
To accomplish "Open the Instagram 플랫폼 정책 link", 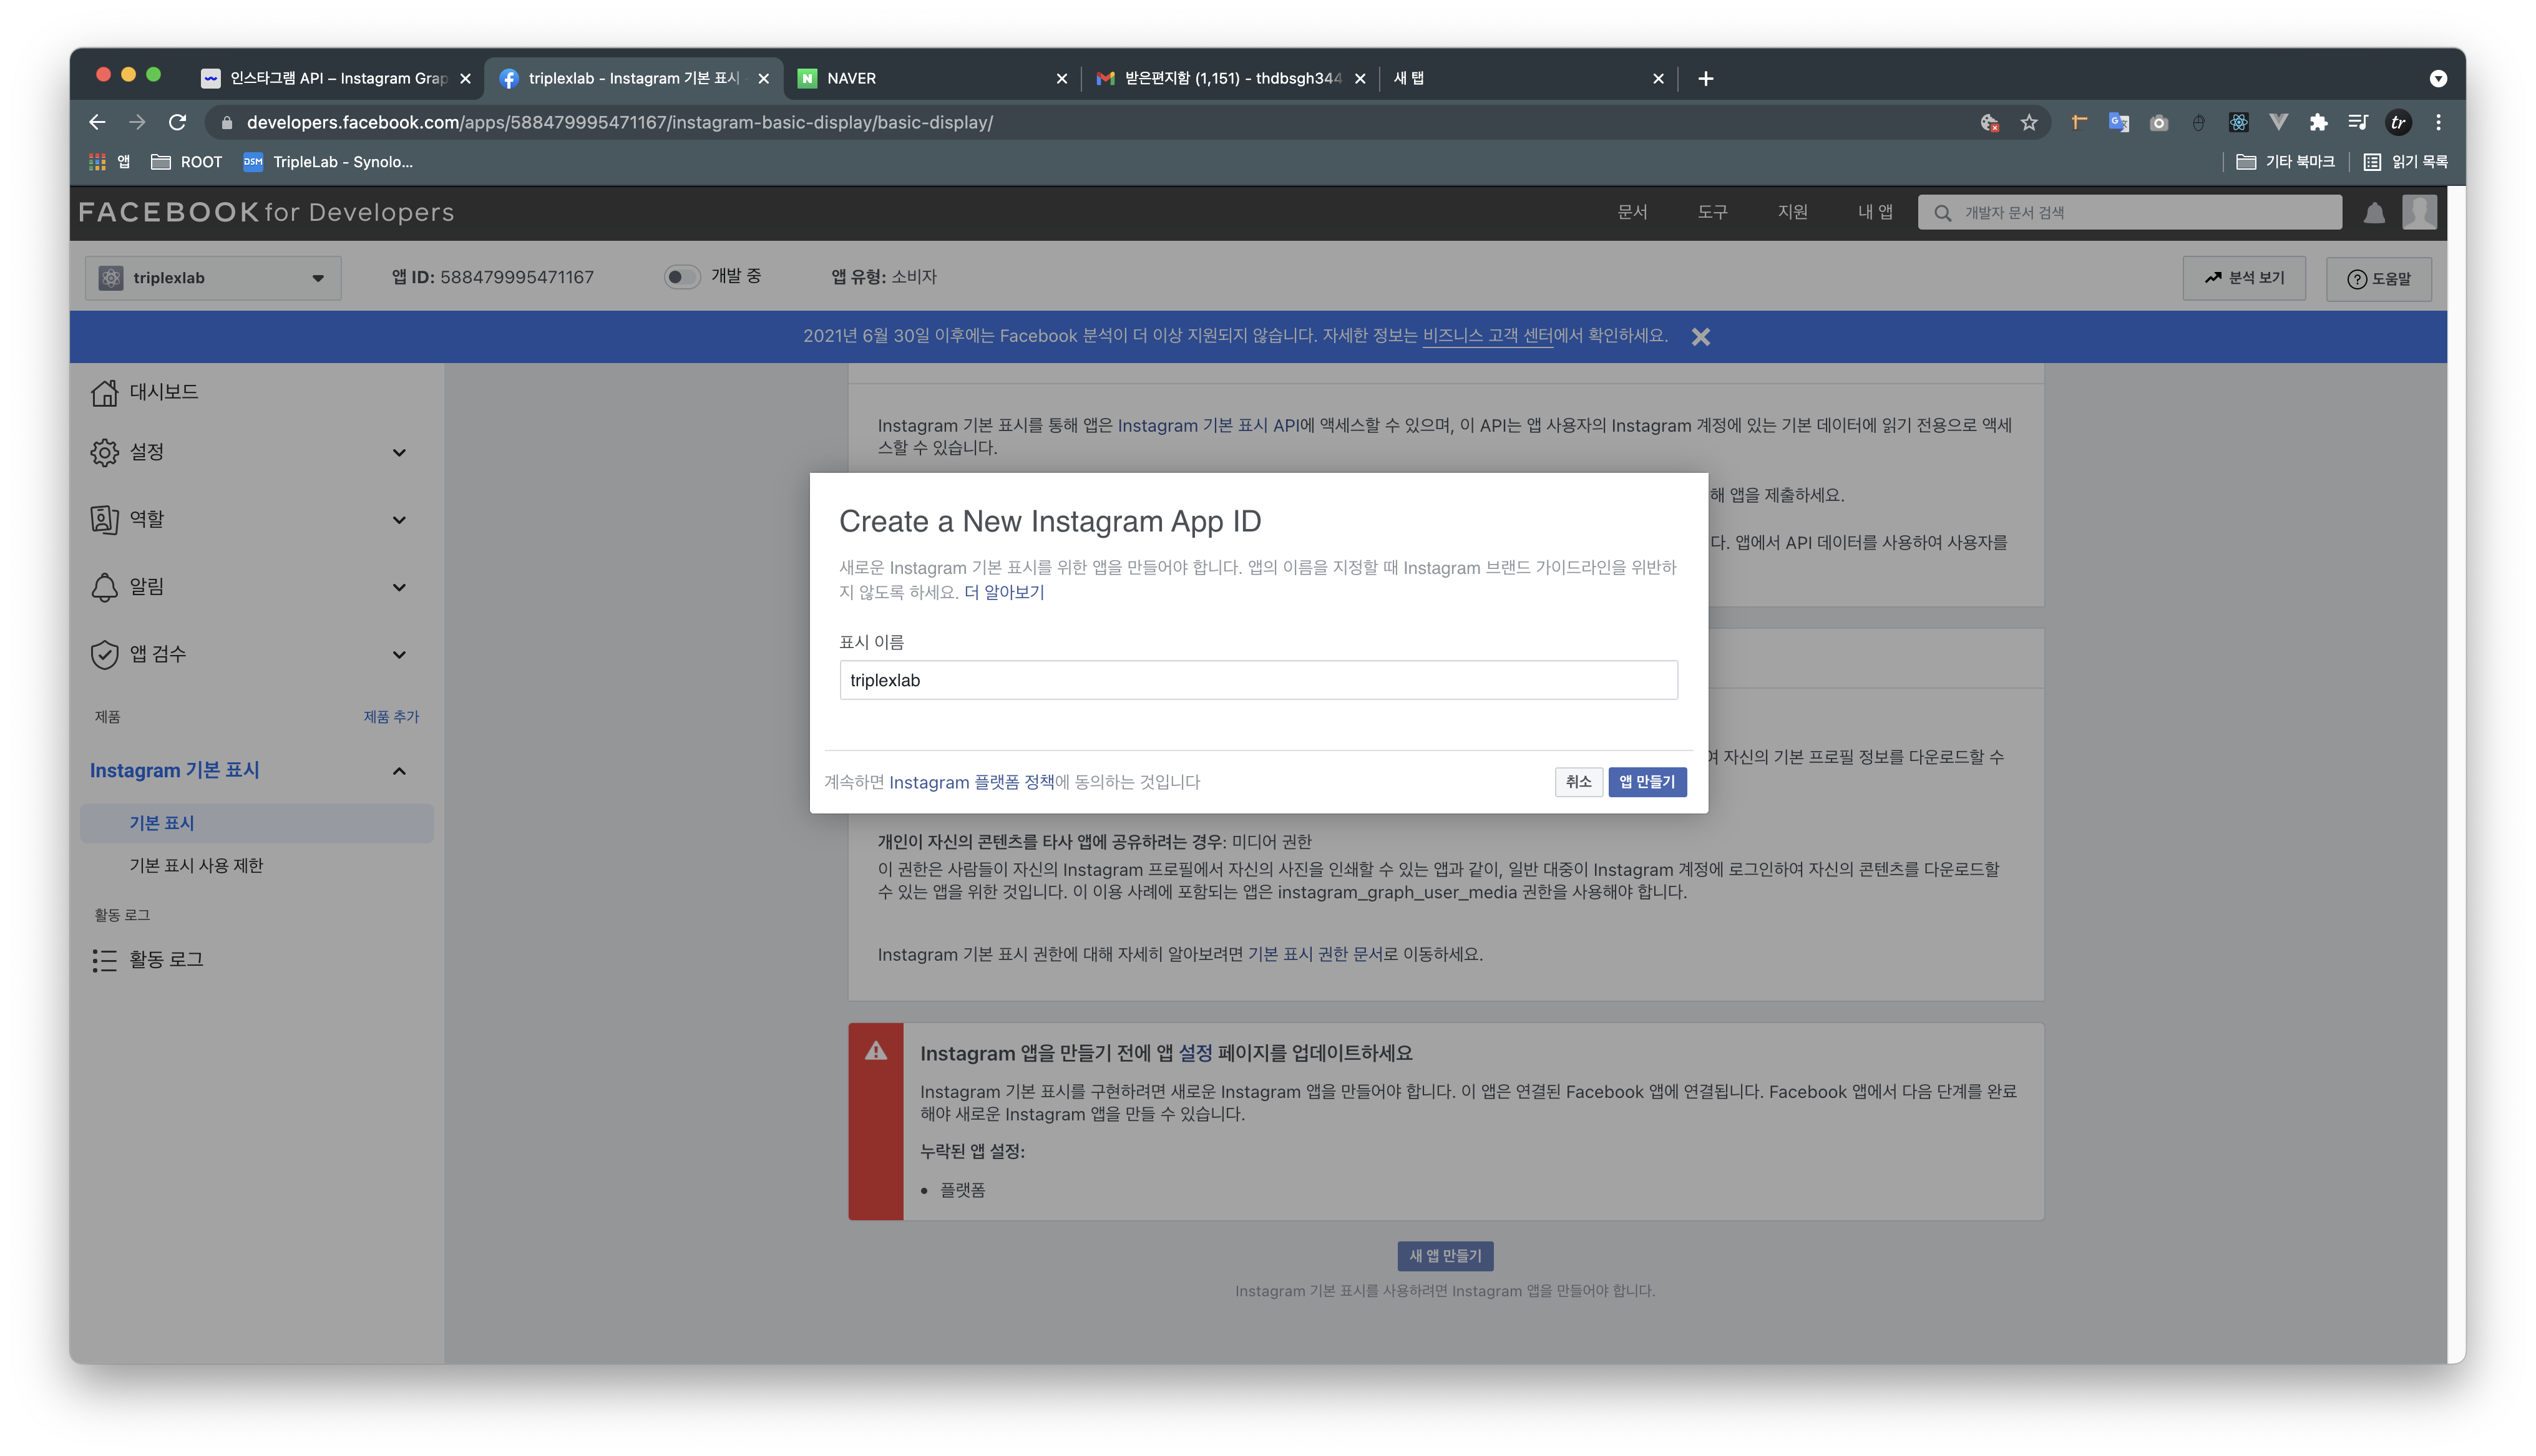I will [971, 782].
